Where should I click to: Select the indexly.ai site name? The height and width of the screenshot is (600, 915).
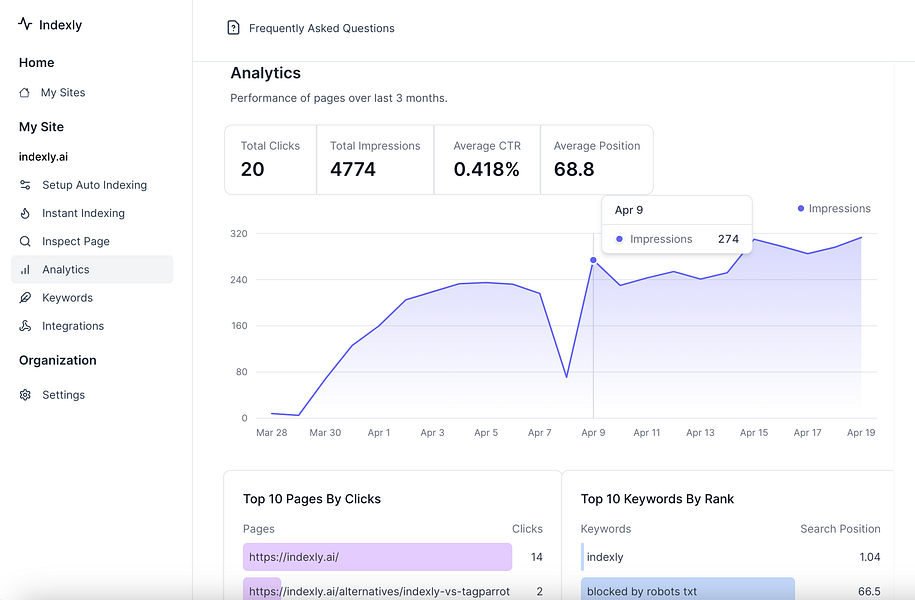pos(43,156)
